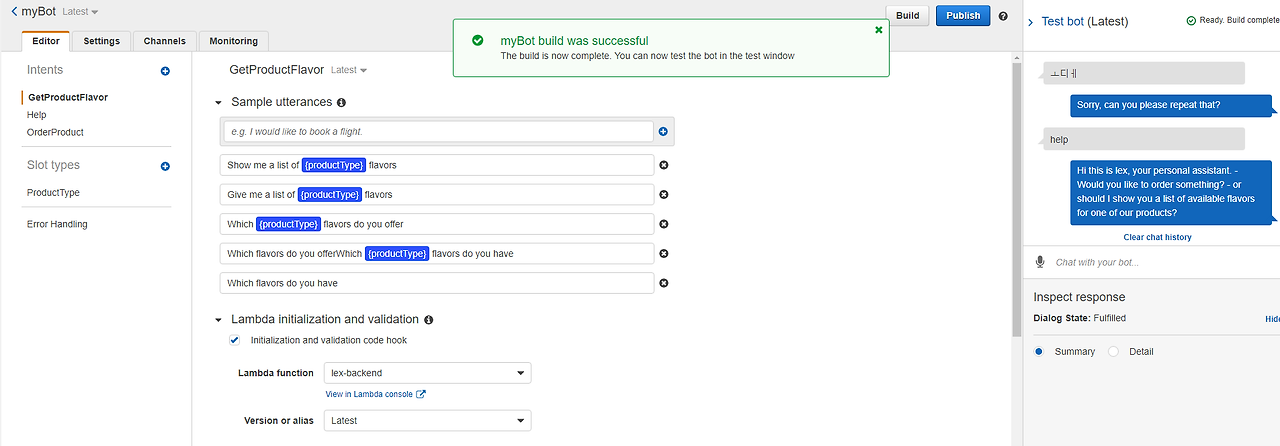The width and height of the screenshot is (1280, 446).
Task: Open the Lambda function dropdown
Action: point(427,373)
